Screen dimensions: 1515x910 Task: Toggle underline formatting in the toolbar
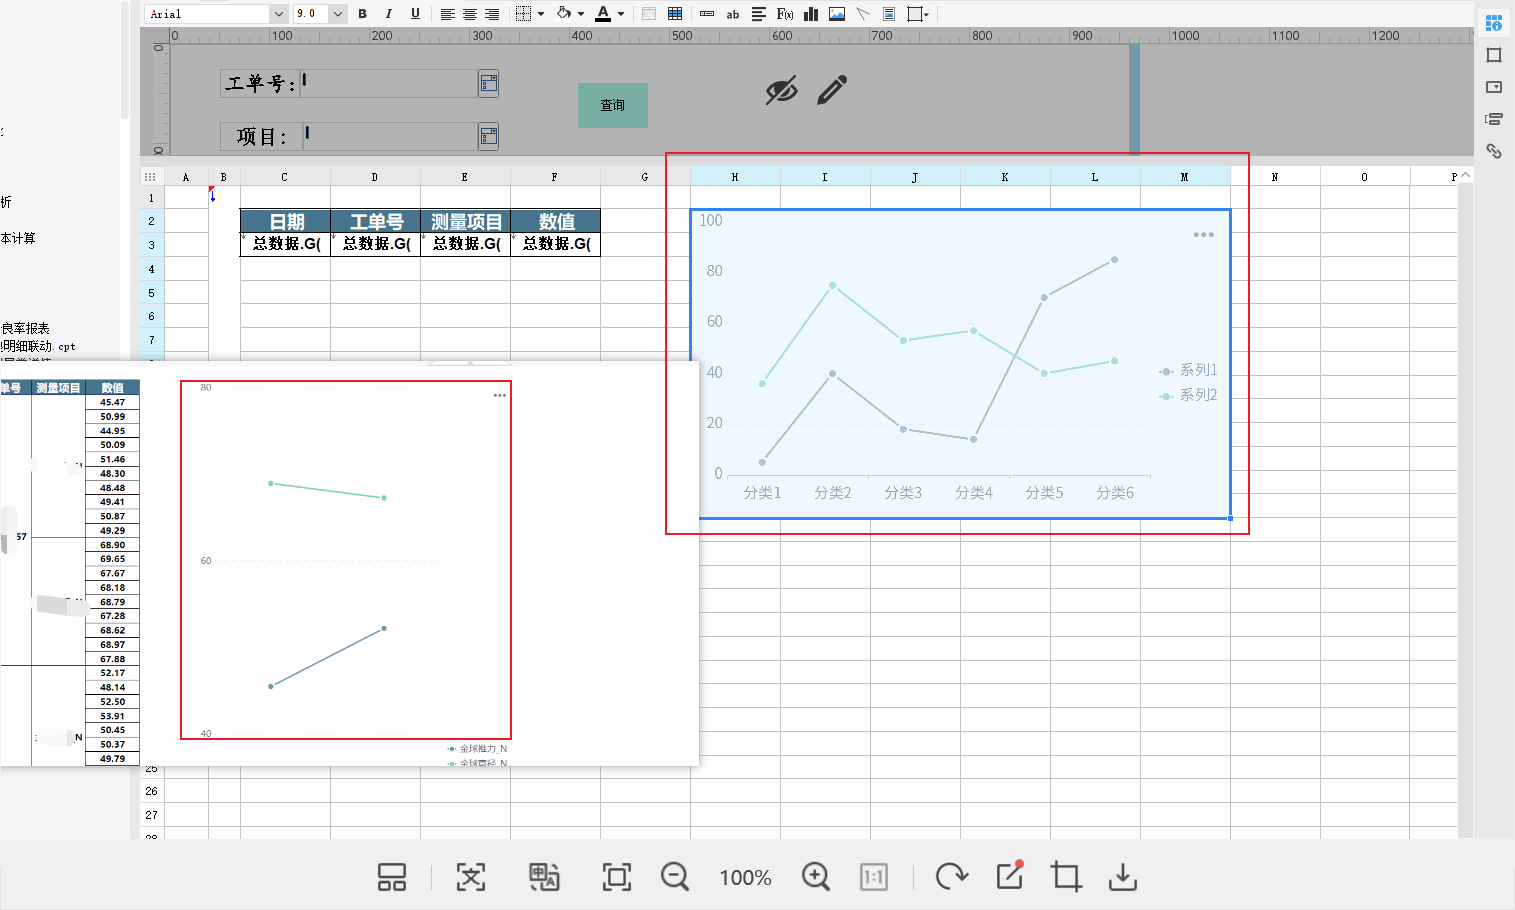click(x=415, y=14)
